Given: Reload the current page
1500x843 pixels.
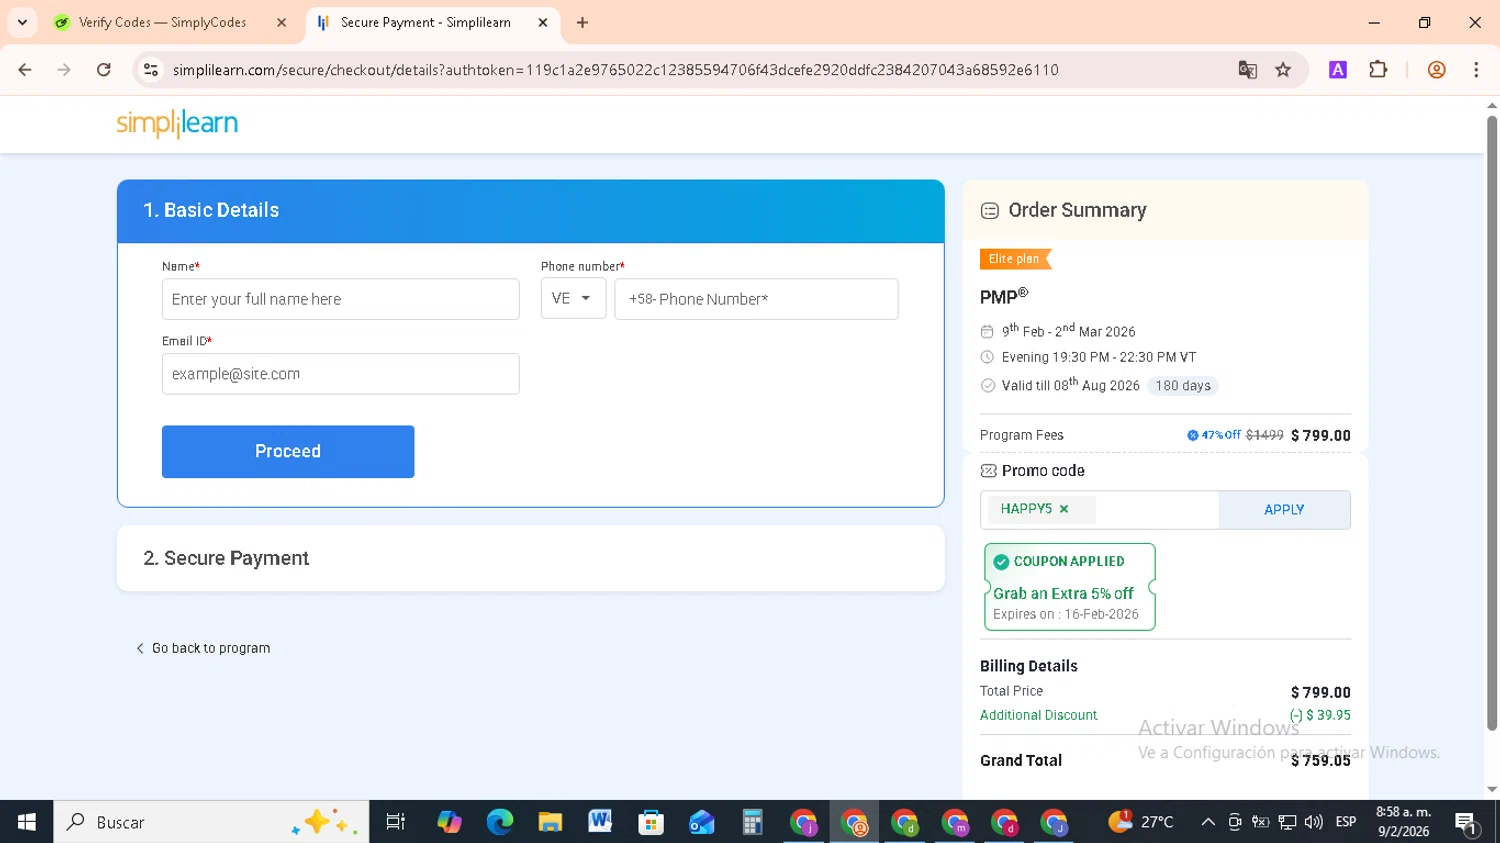Looking at the screenshot, I should pos(104,70).
